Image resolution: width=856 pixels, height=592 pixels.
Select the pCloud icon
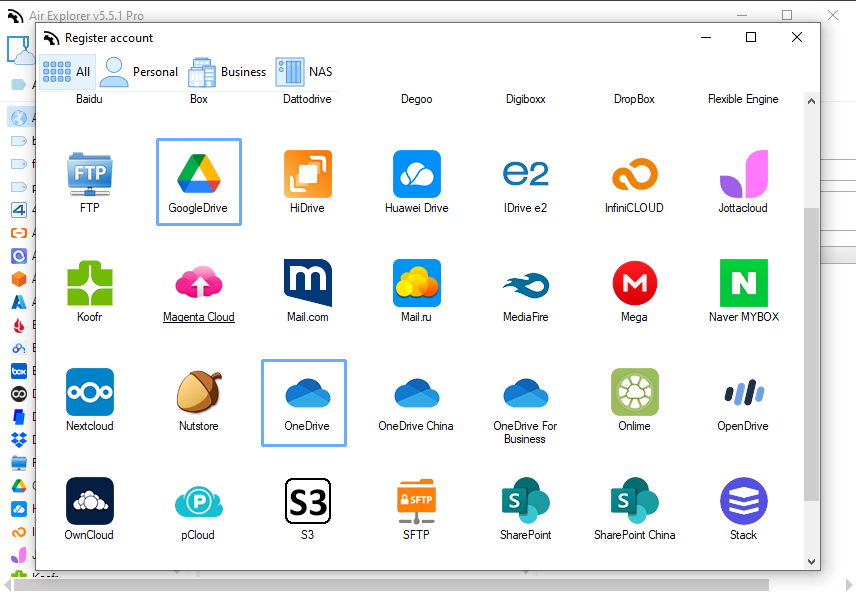point(199,501)
